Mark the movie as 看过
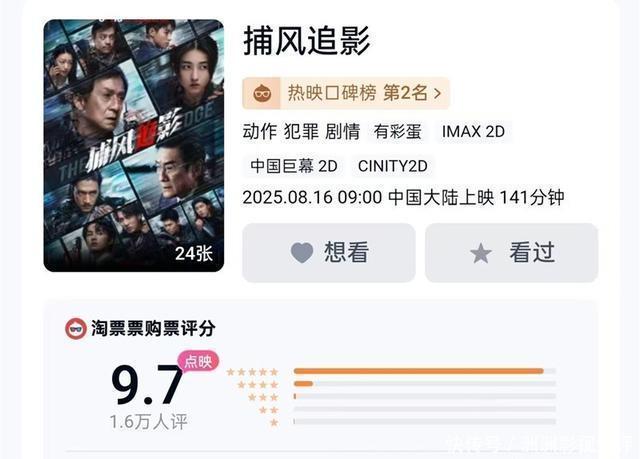The image size is (640, 459). (x=511, y=253)
